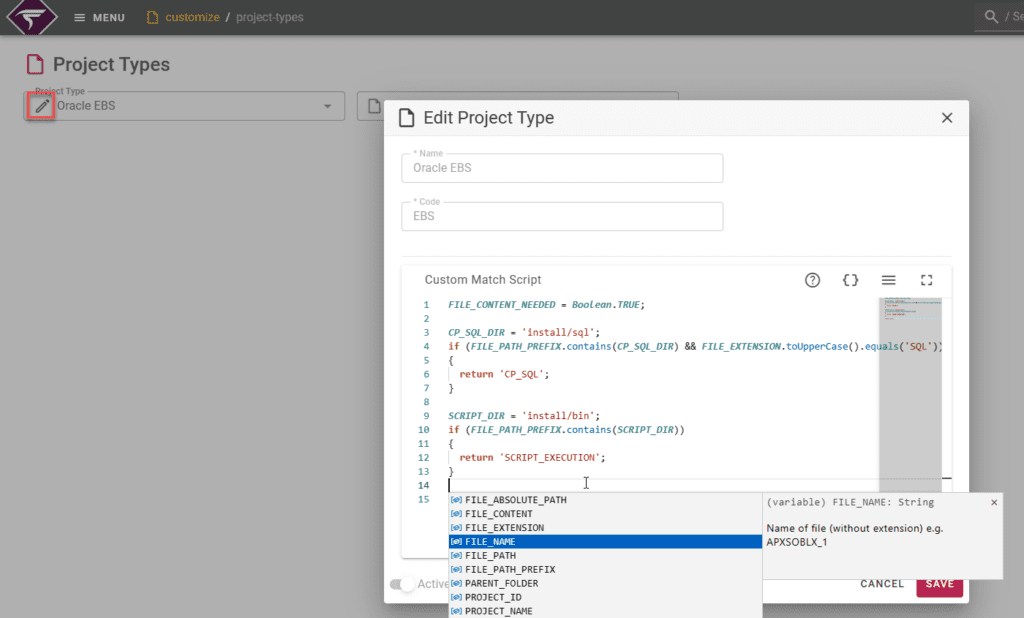Click the Edit Project Type document icon

click(407, 118)
